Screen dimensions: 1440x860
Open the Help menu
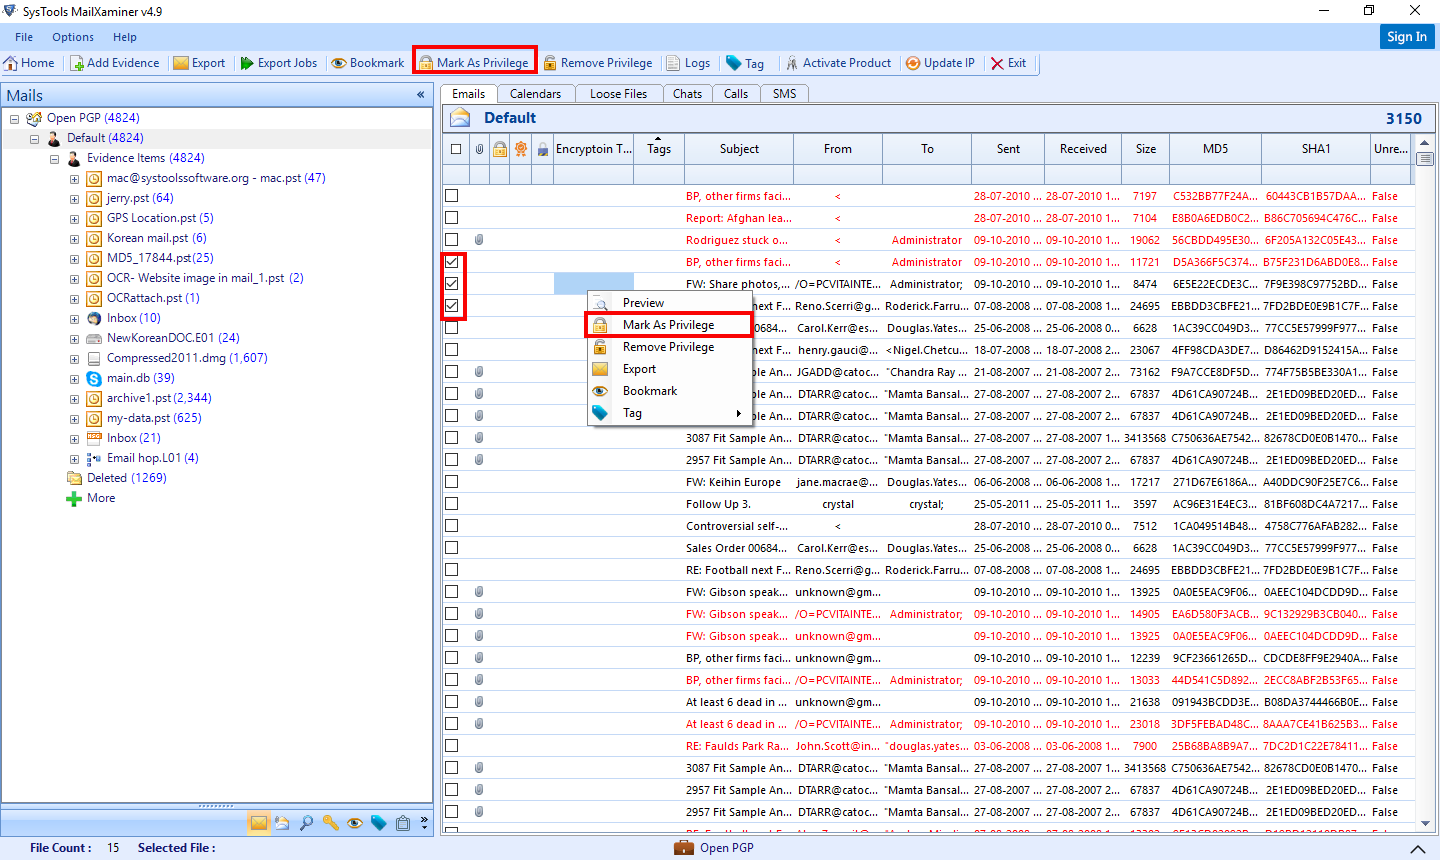125,37
